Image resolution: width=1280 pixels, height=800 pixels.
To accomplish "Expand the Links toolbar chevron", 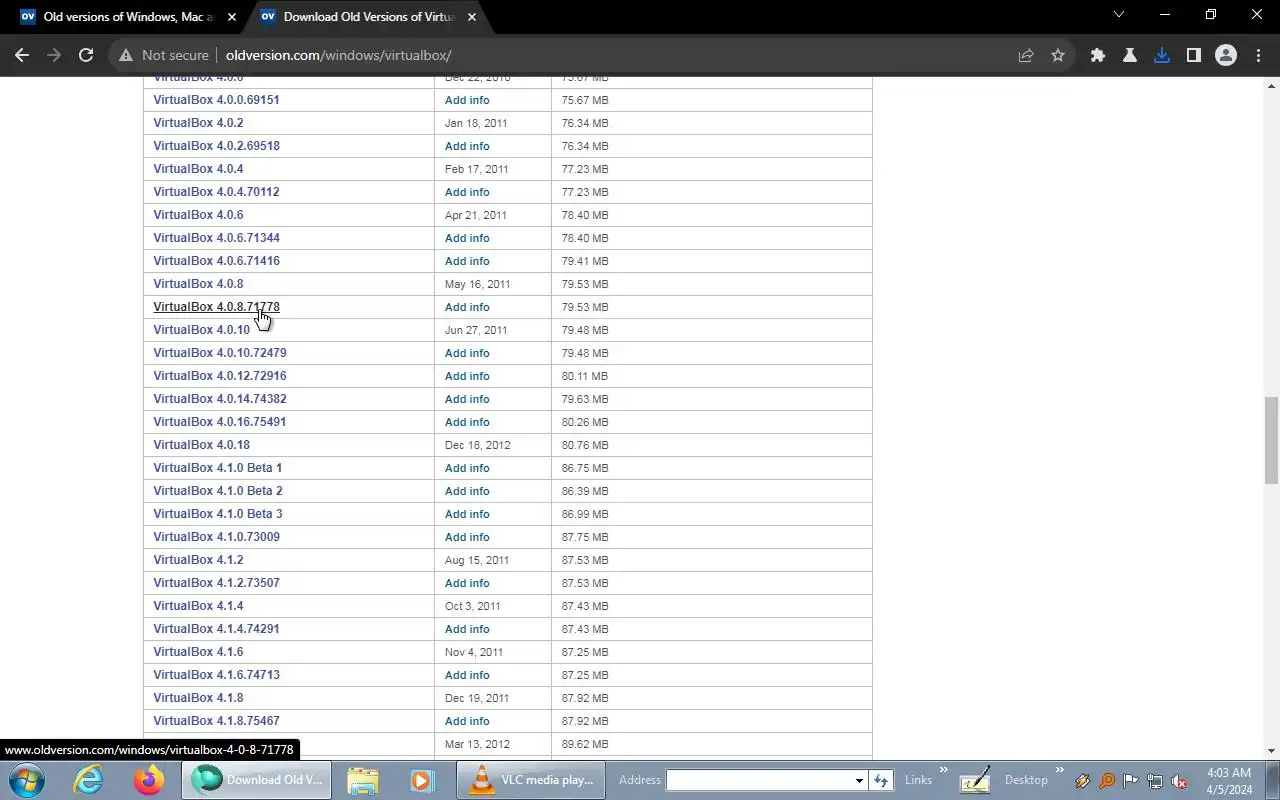I will (942, 772).
